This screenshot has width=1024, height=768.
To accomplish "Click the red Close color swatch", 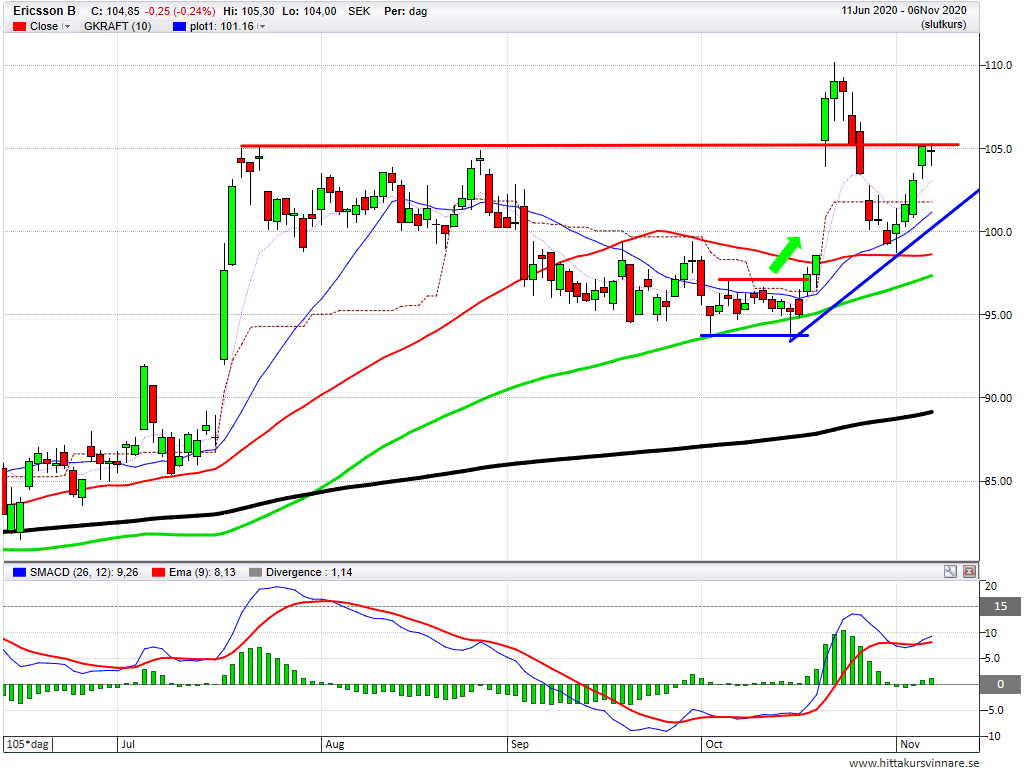I will click(19, 26).
